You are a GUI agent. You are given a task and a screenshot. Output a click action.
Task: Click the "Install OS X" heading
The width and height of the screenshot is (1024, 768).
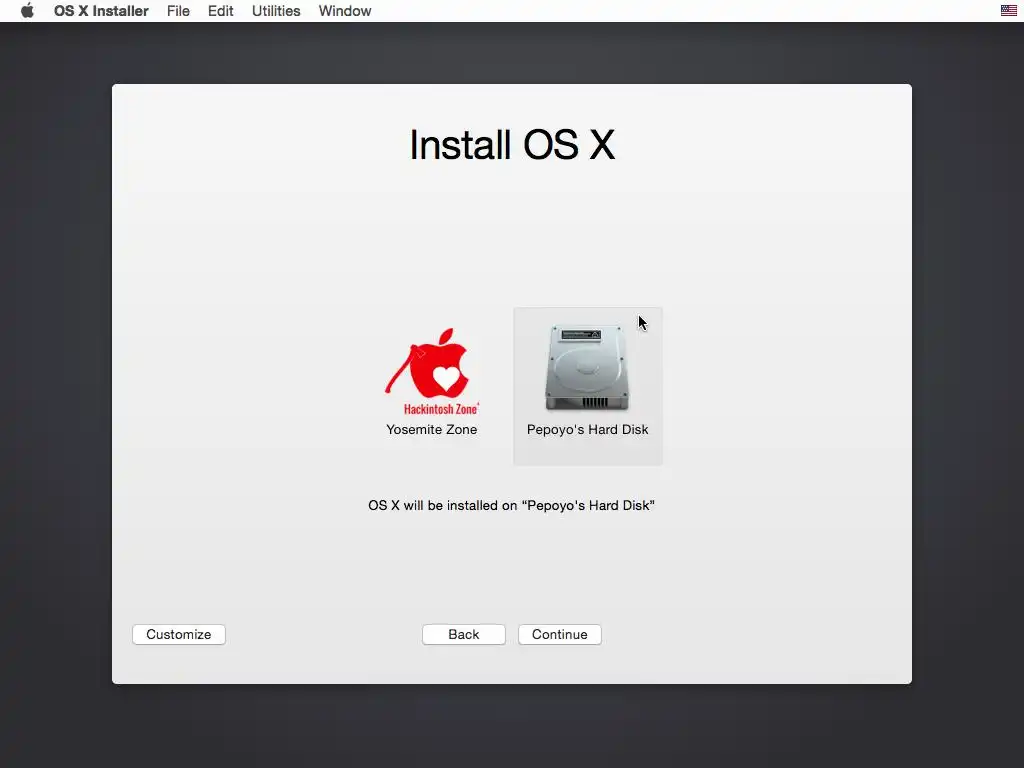512,144
